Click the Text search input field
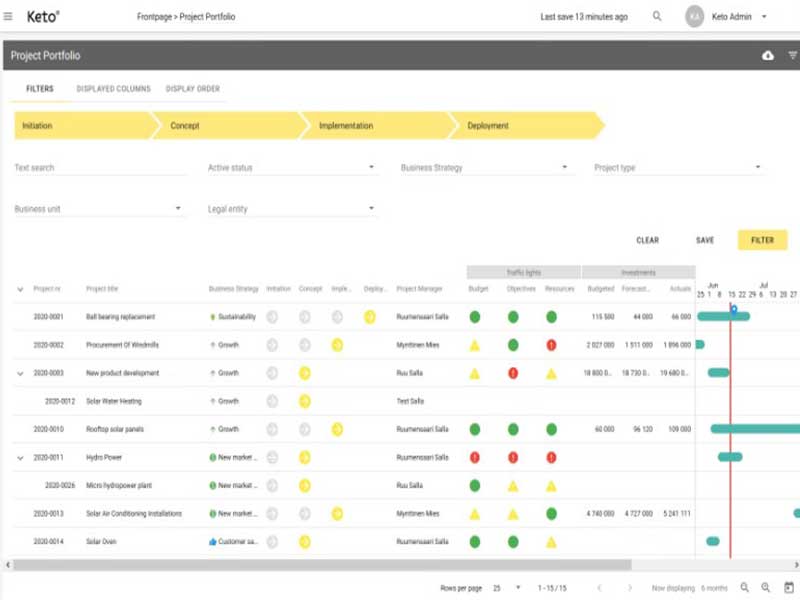 point(100,168)
